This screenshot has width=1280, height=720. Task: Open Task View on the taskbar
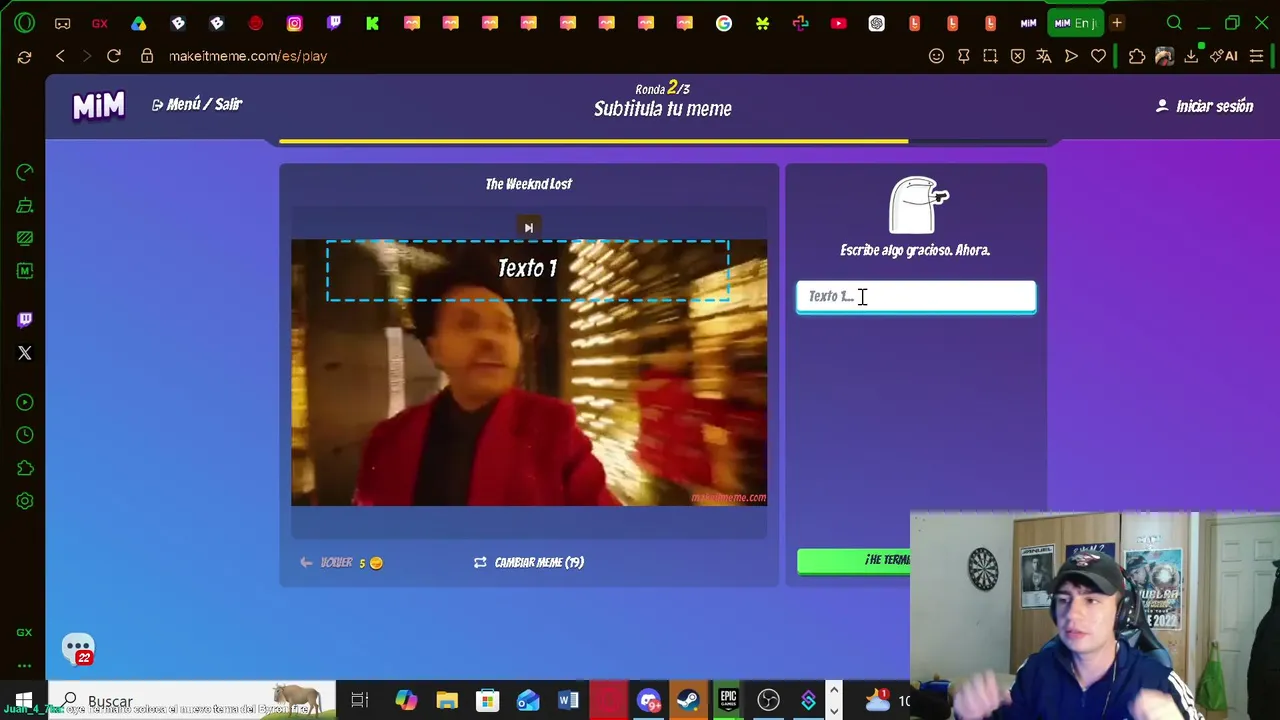click(360, 701)
